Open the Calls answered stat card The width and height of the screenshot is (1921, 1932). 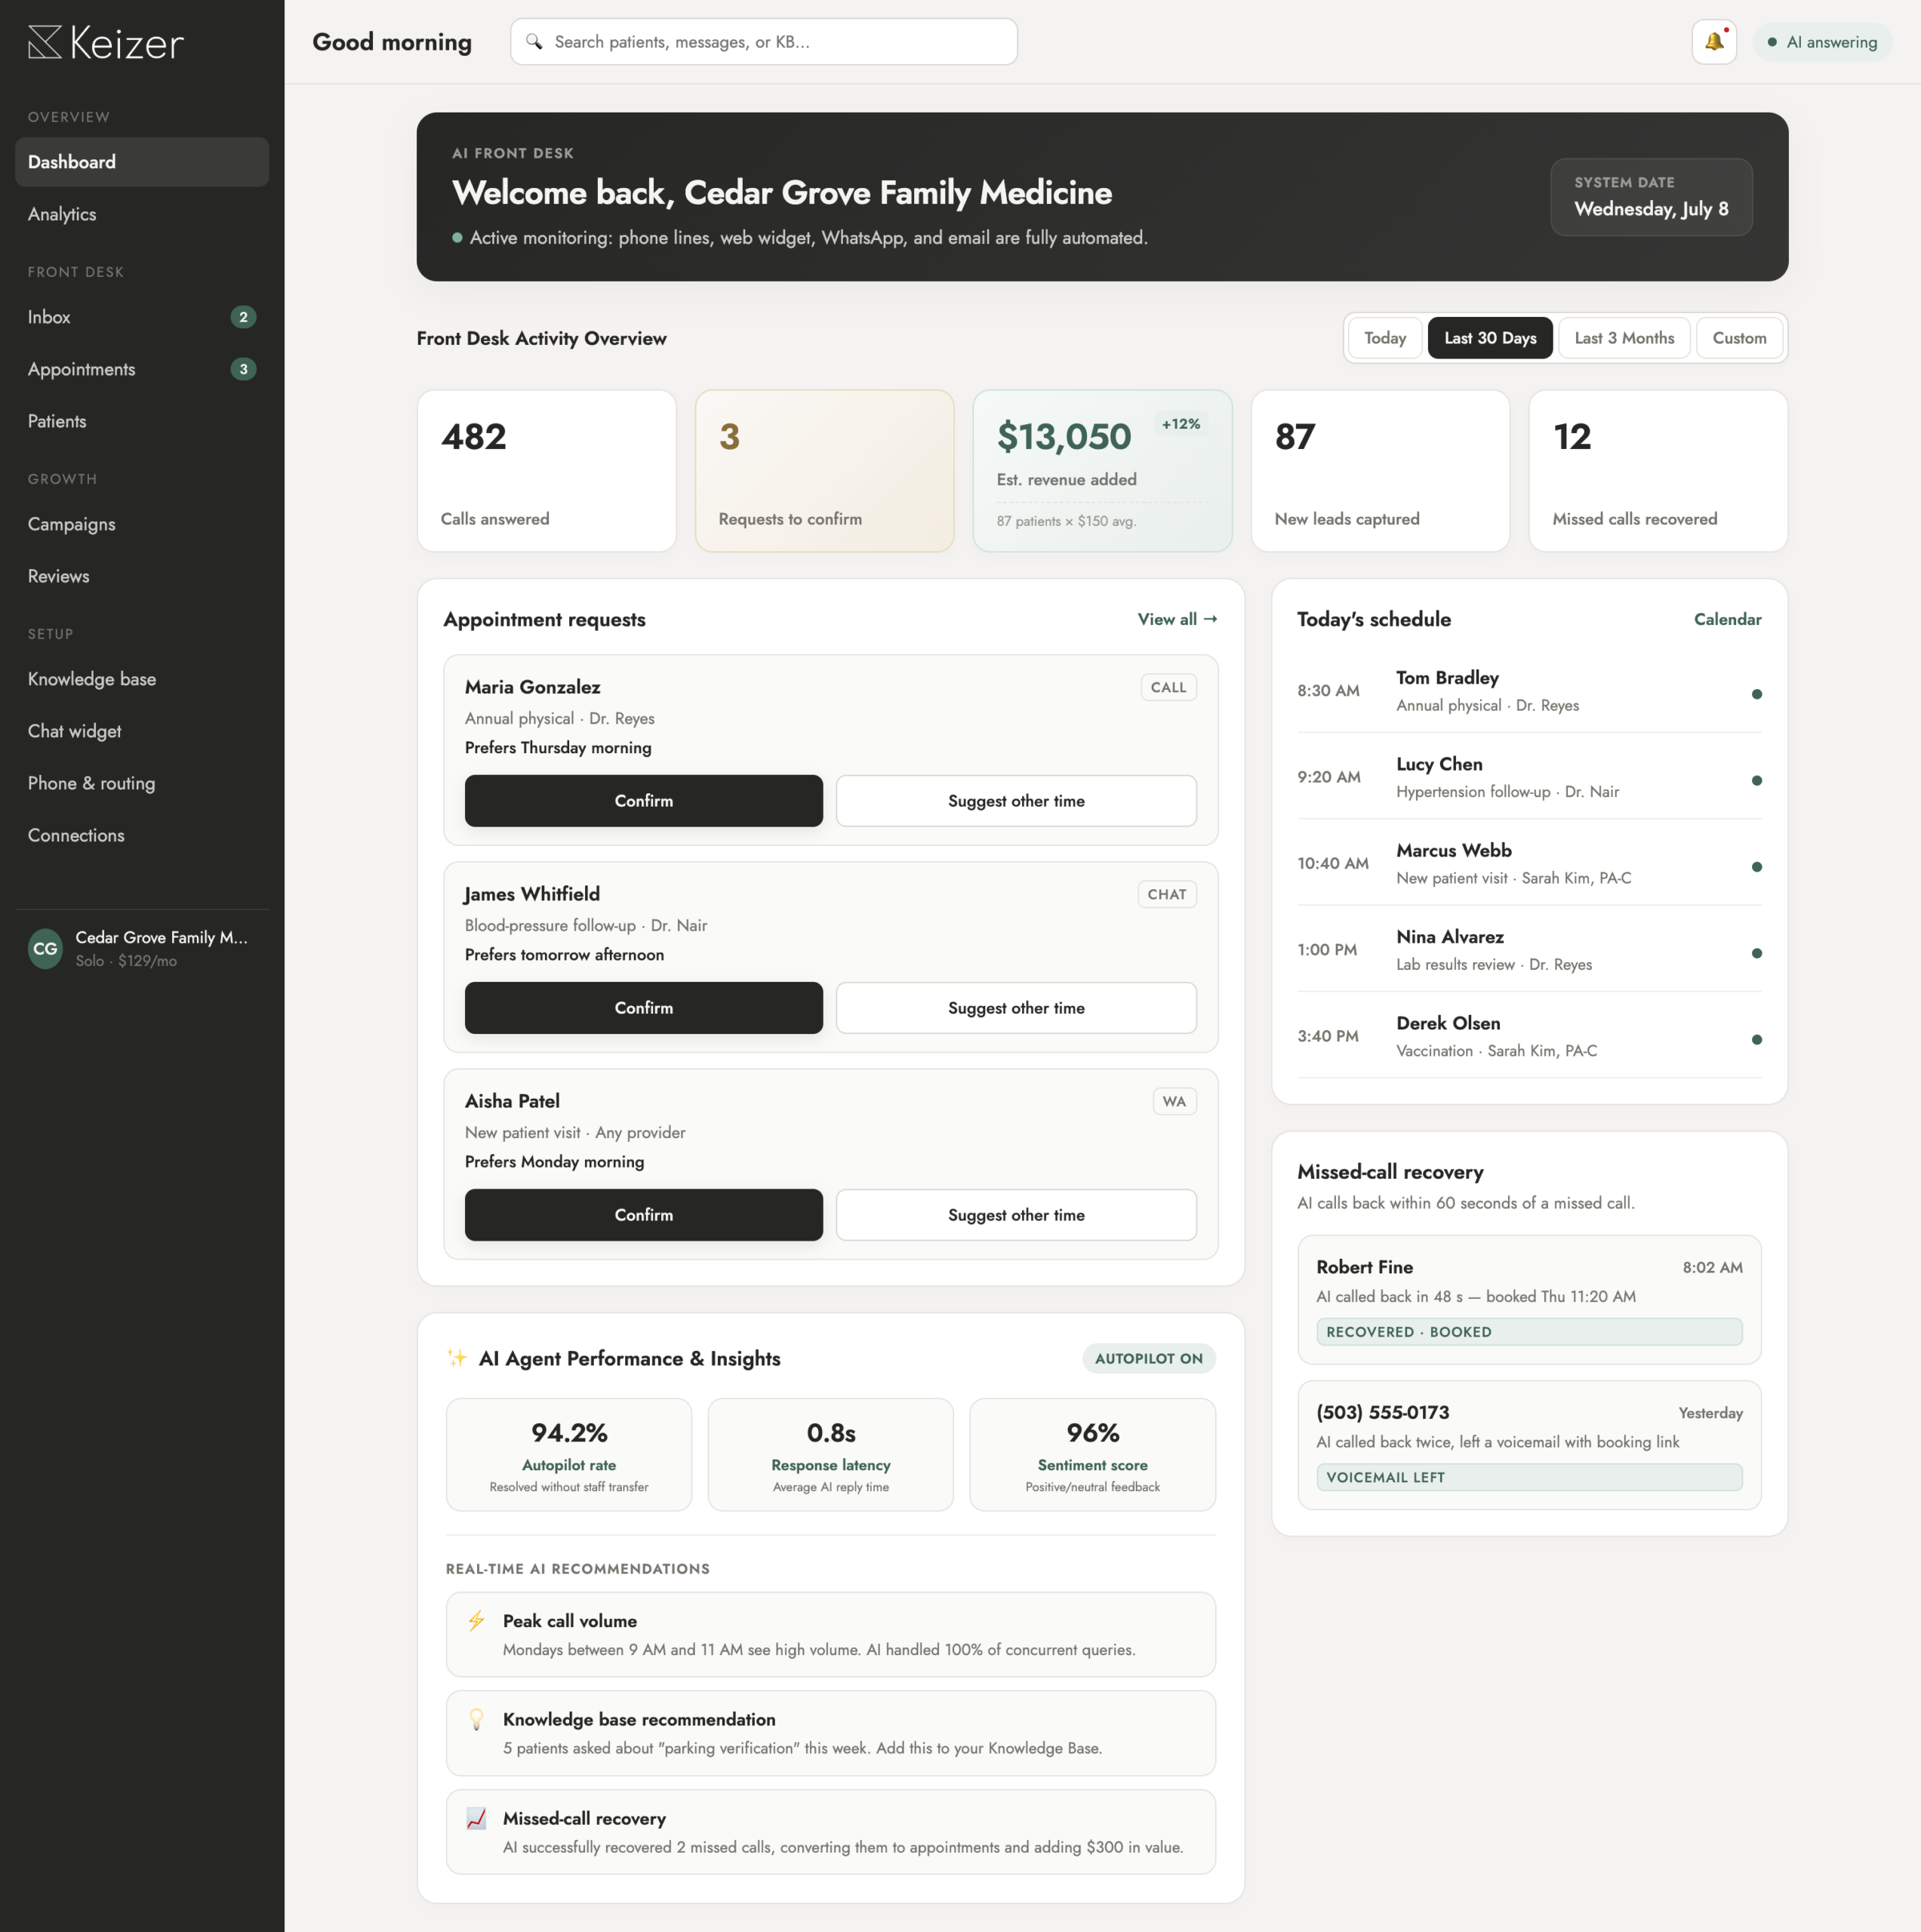click(546, 471)
